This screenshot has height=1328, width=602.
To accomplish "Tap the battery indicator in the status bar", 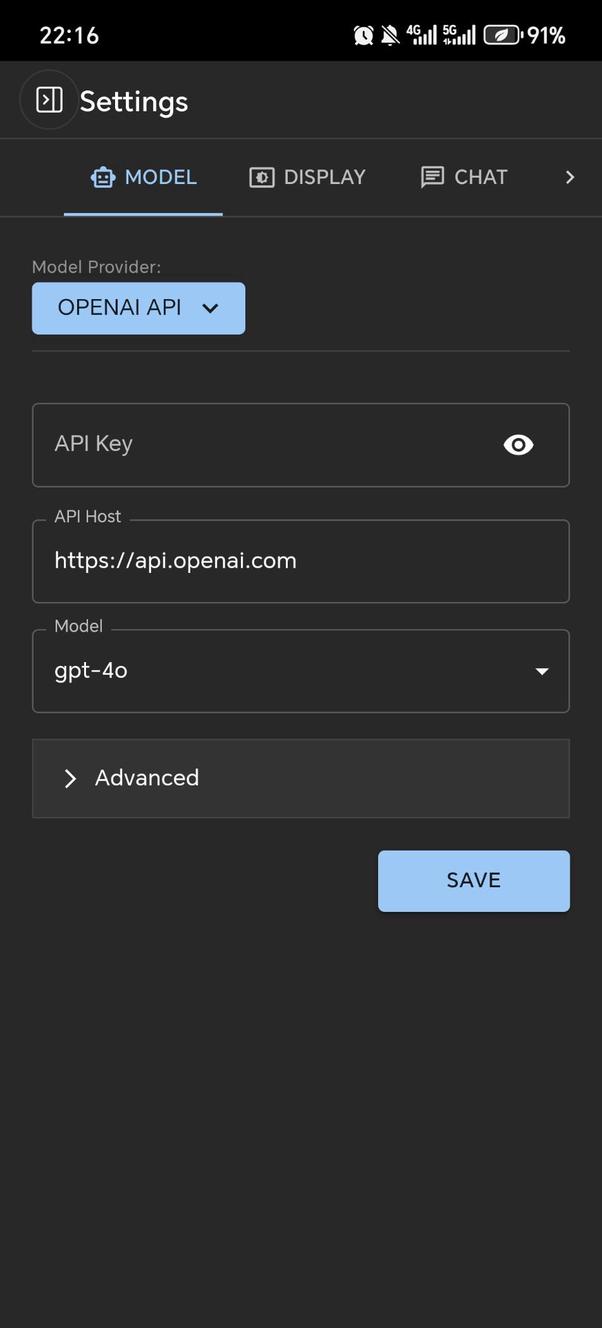I will tap(500, 33).
